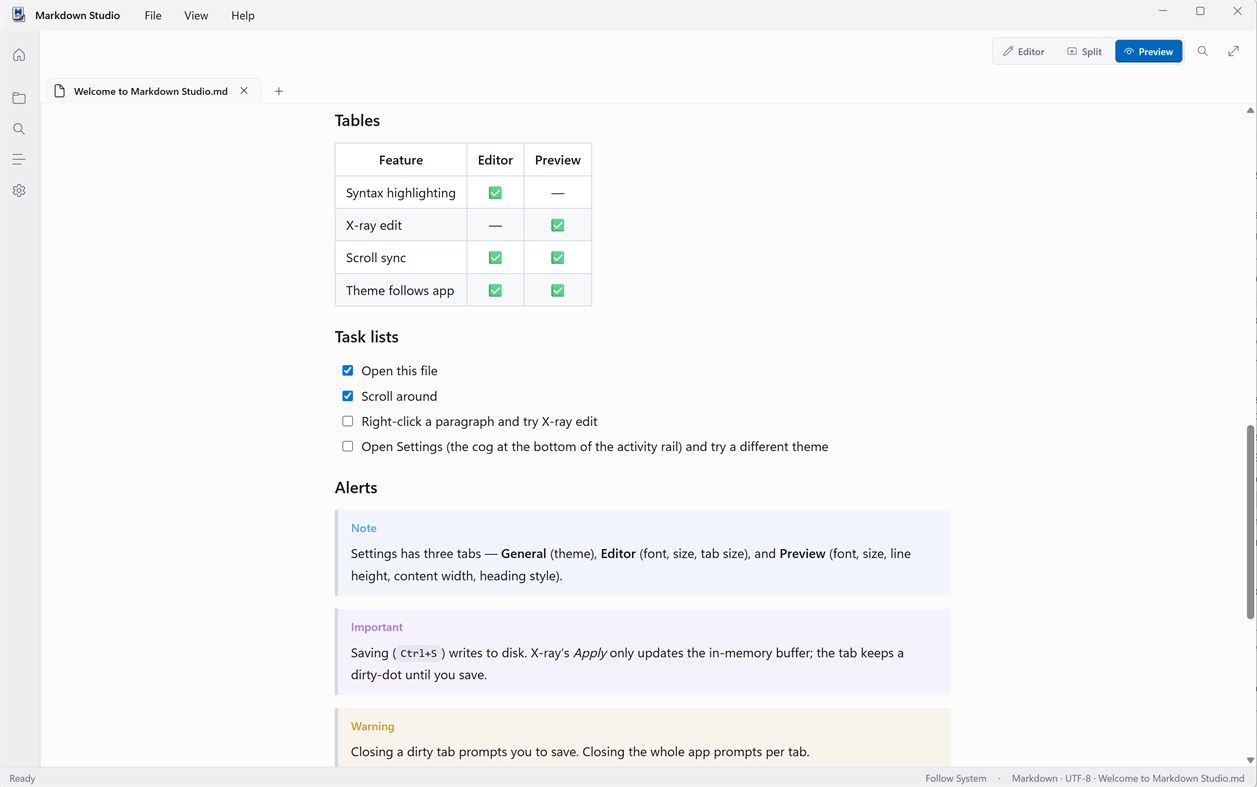
Task: Click Markdown language in status bar
Action: pyautogui.click(x=1034, y=778)
